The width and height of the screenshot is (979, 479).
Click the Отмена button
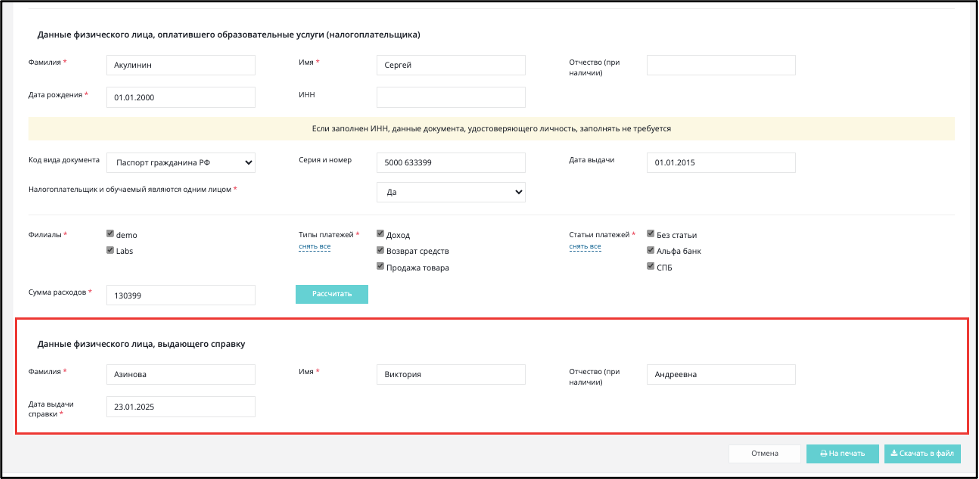764,454
